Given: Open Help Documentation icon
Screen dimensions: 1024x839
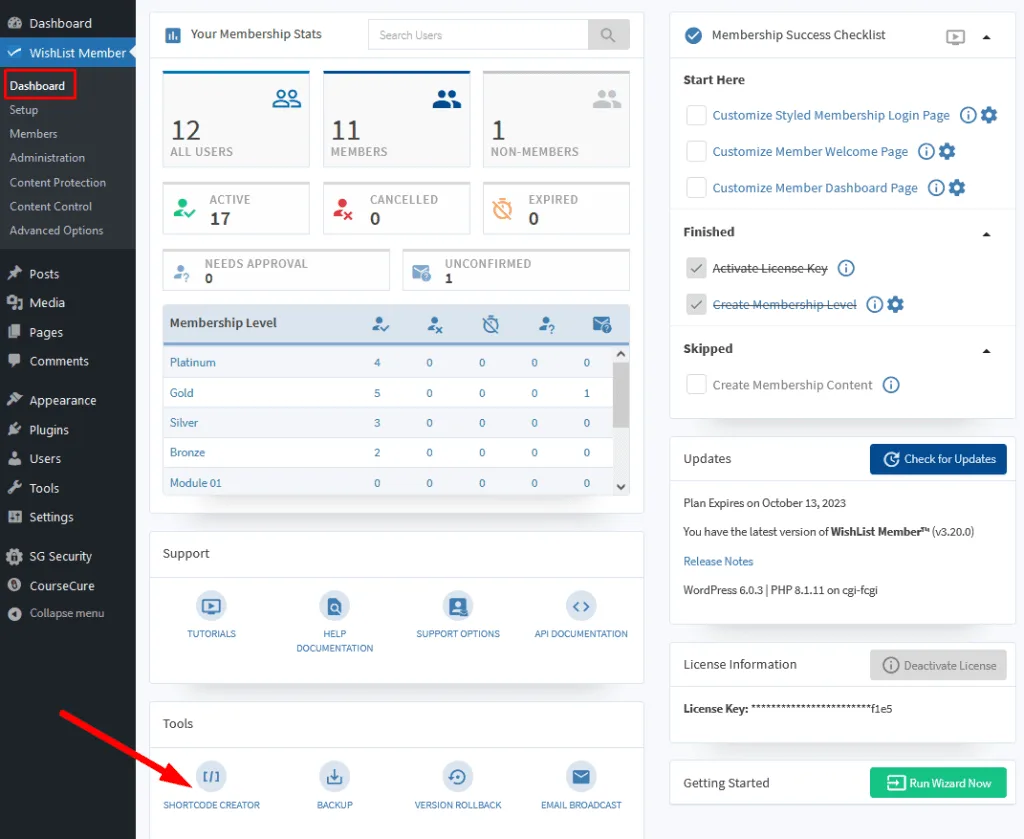Looking at the screenshot, I should pos(334,607).
